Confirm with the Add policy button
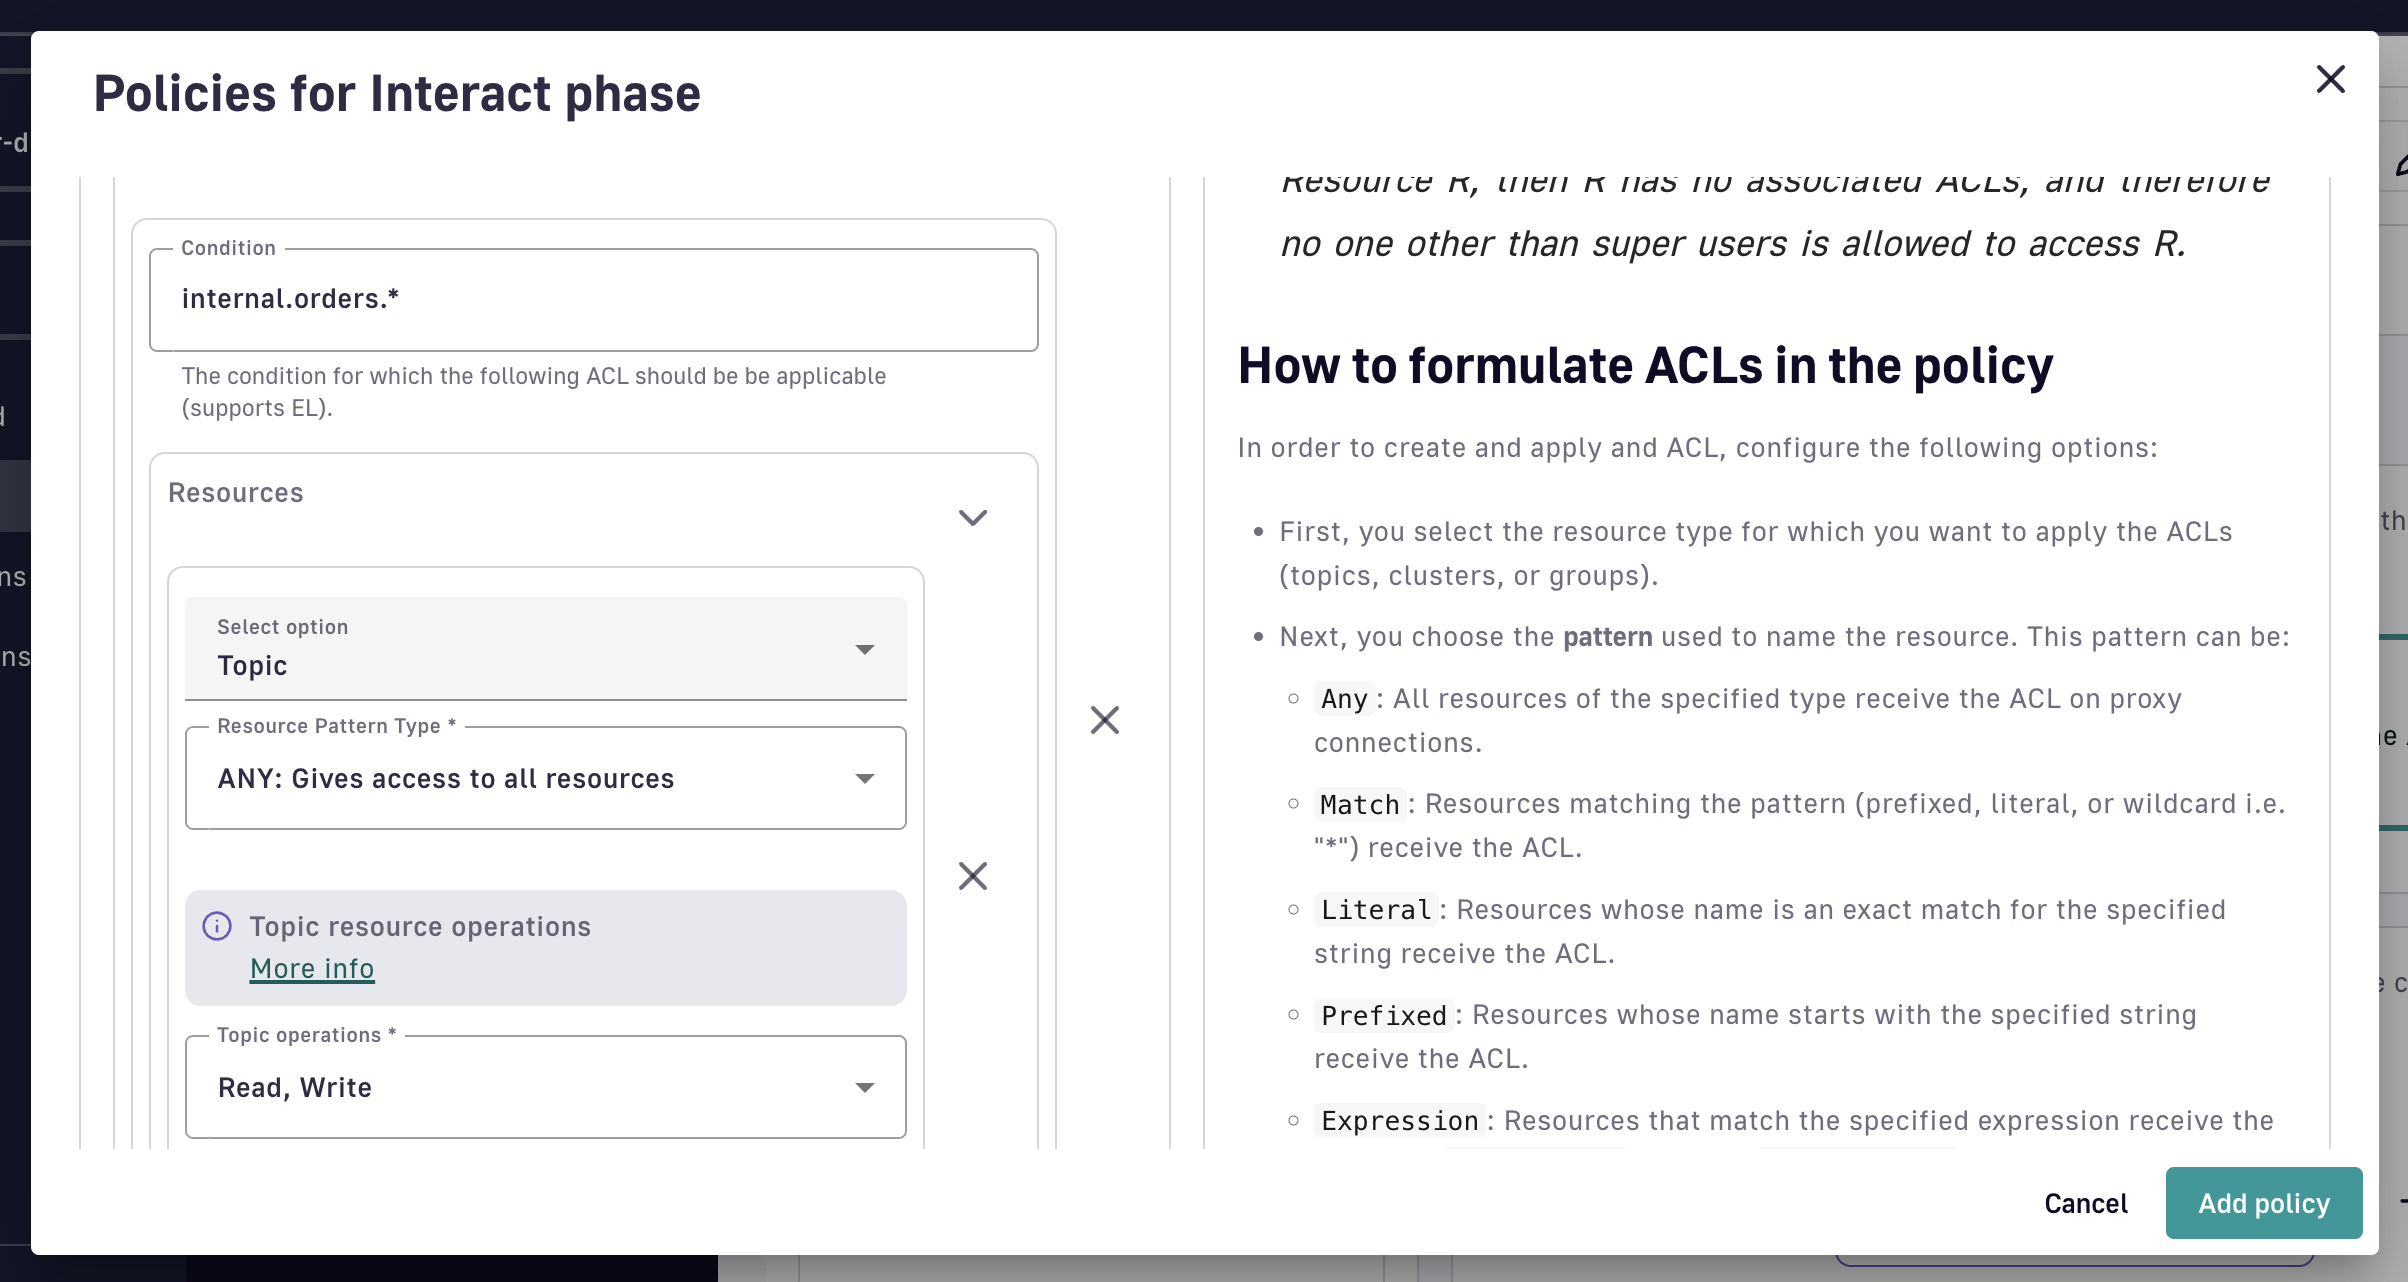2408x1282 pixels. (x=2263, y=1203)
